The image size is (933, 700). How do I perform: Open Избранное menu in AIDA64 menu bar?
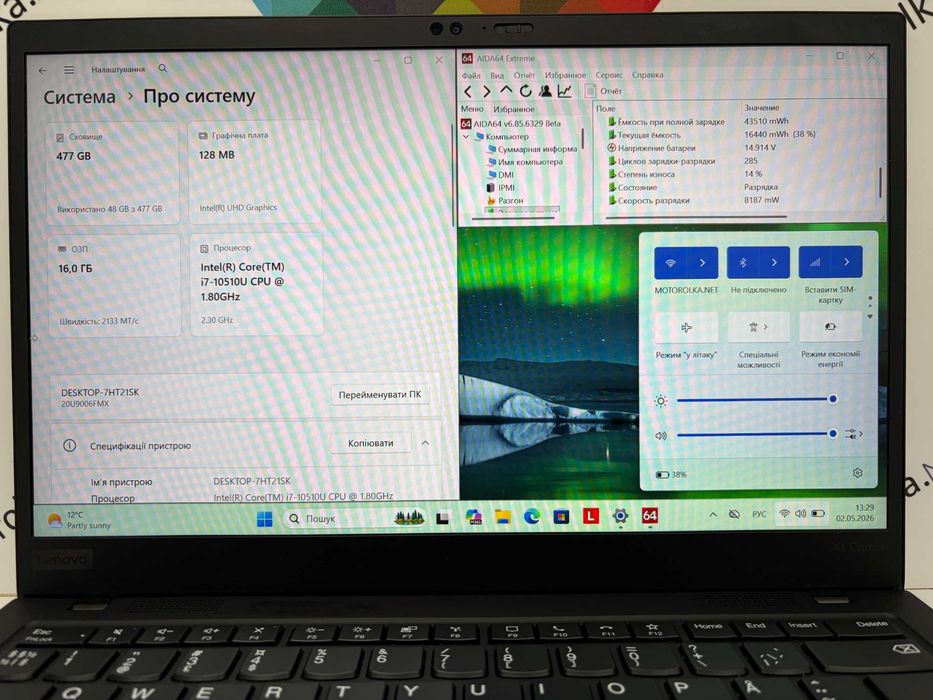click(x=565, y=76)
